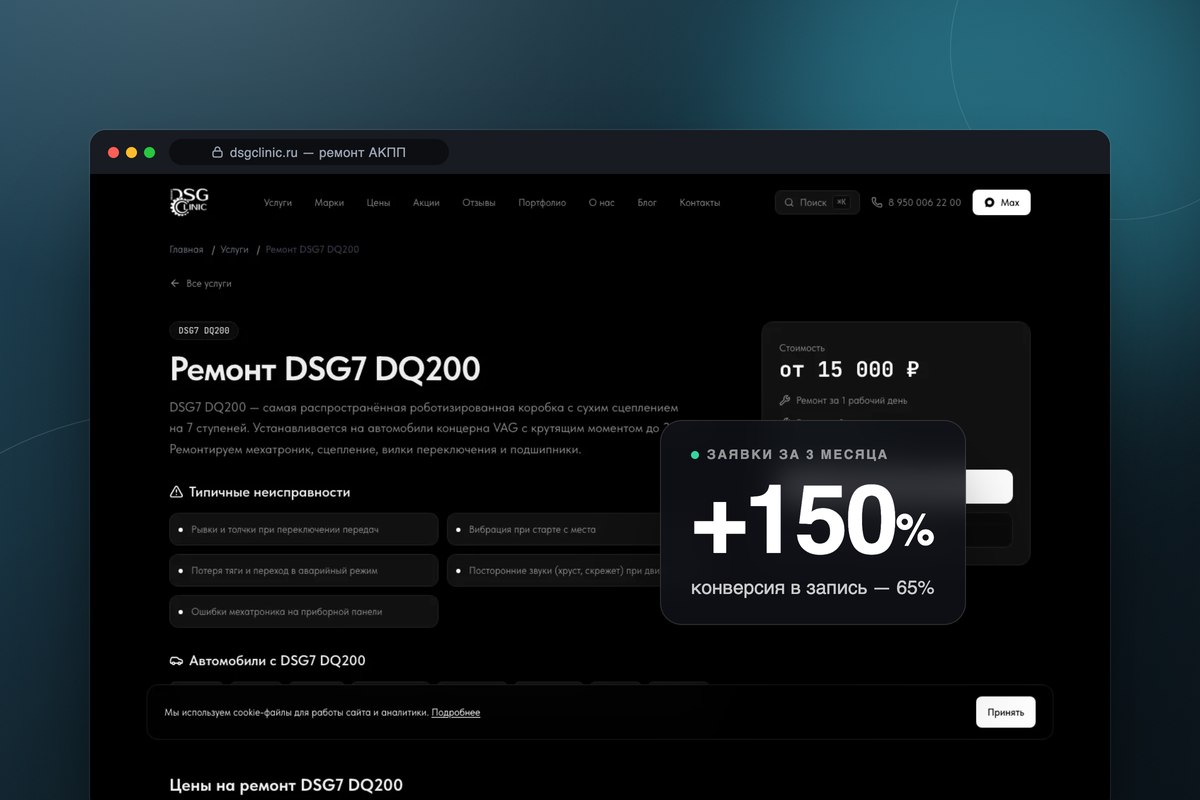Open the Услуги menu item

(278, 203)
